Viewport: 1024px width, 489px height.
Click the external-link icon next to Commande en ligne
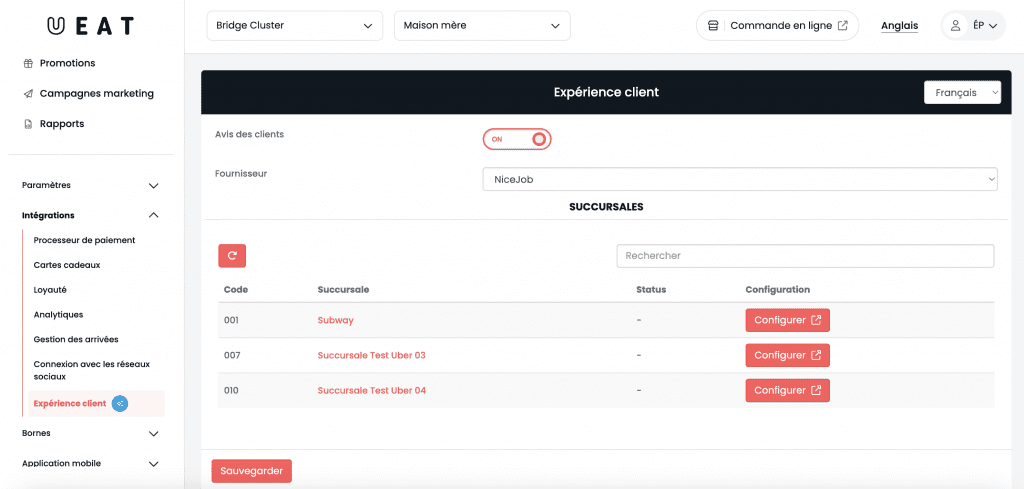[843, 26]
